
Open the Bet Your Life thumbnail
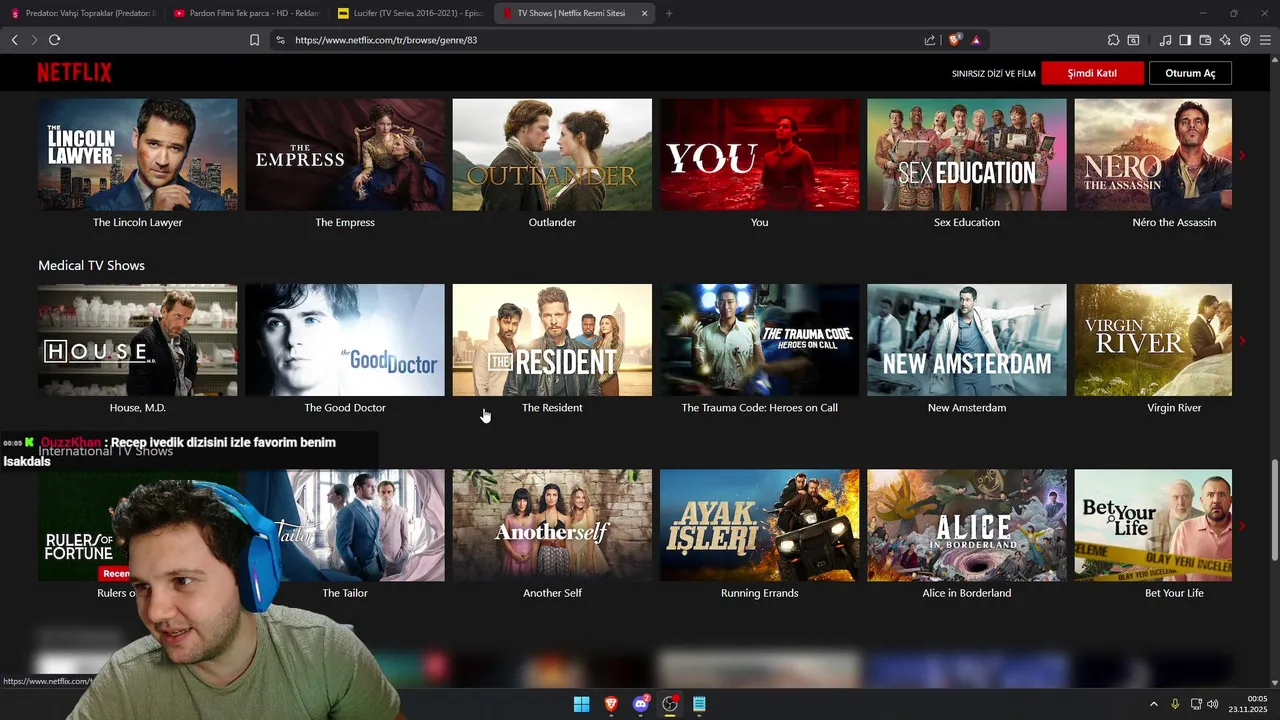tap(1153, 525)
